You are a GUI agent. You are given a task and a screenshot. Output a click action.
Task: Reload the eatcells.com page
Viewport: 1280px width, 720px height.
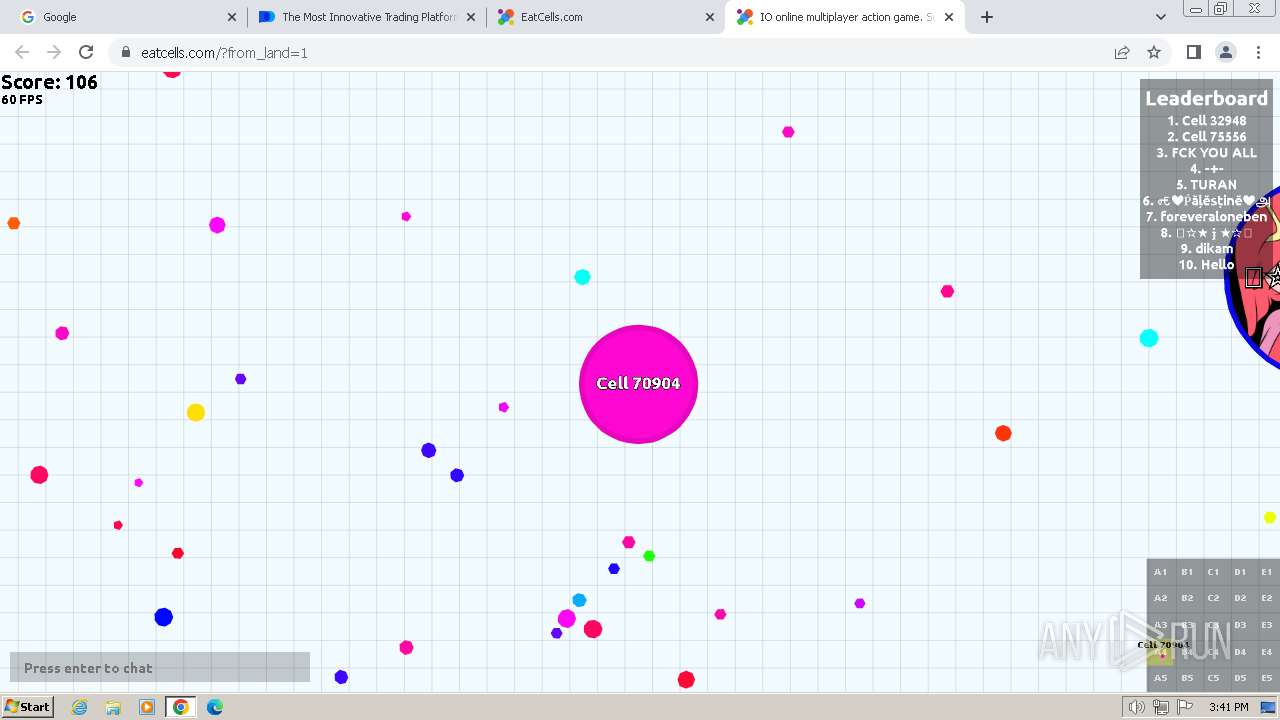(x=86, y=52)
